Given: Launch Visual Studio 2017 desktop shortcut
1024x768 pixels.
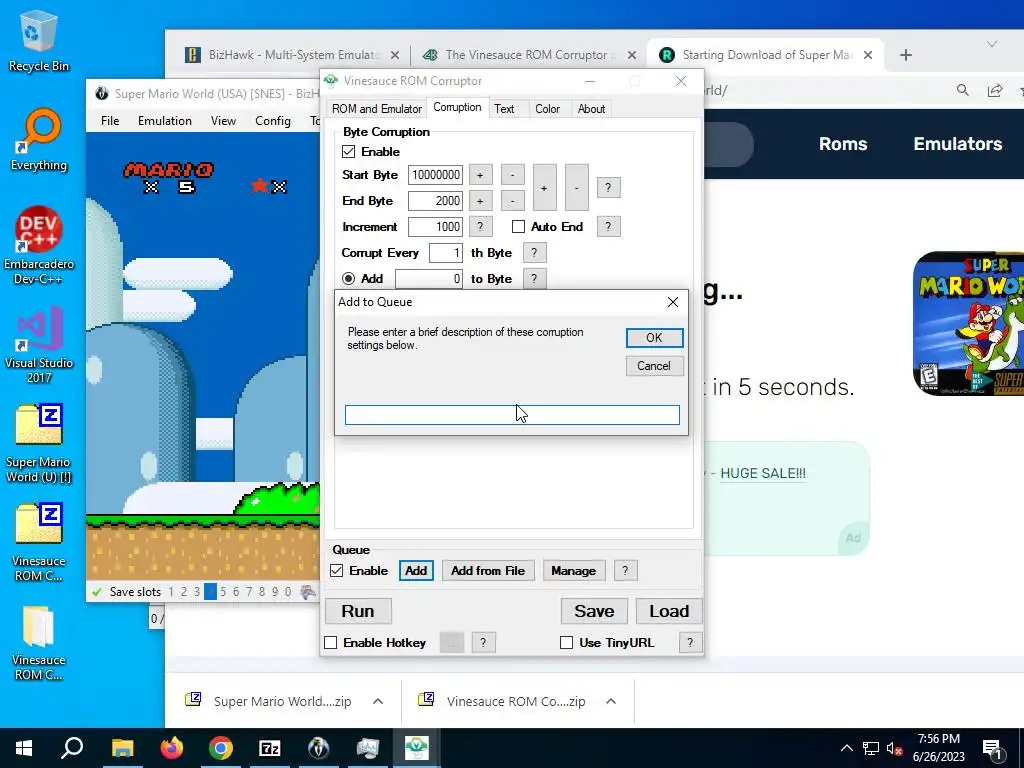Looking at the screenshot, I should click(38, 345).
